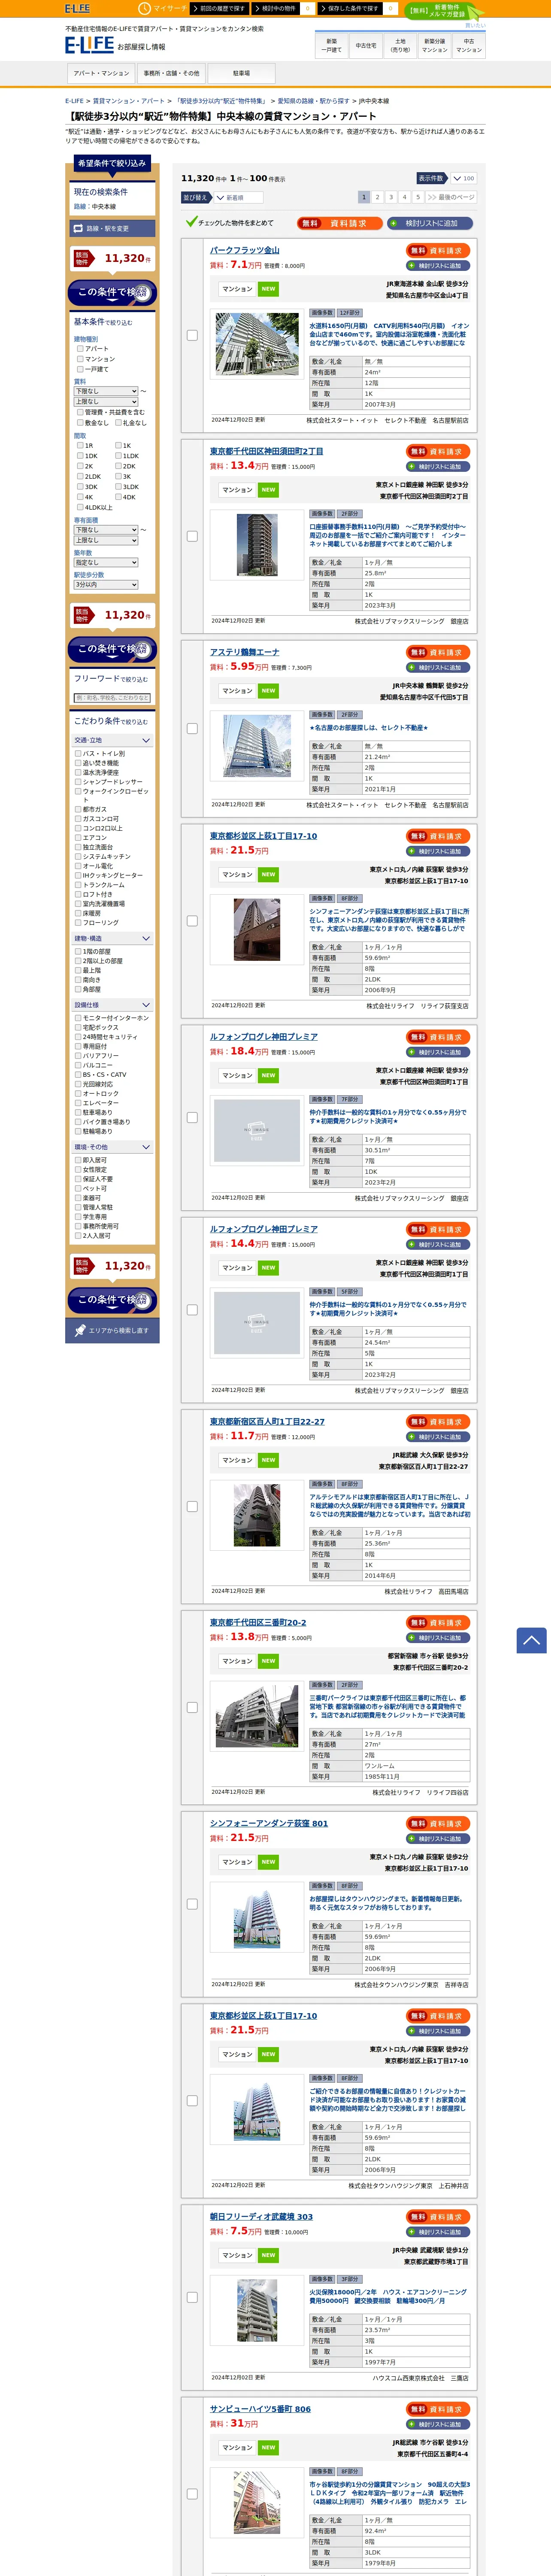
Task: Open 事務所・店舗・その他 tab
Action: coord(171,73)
